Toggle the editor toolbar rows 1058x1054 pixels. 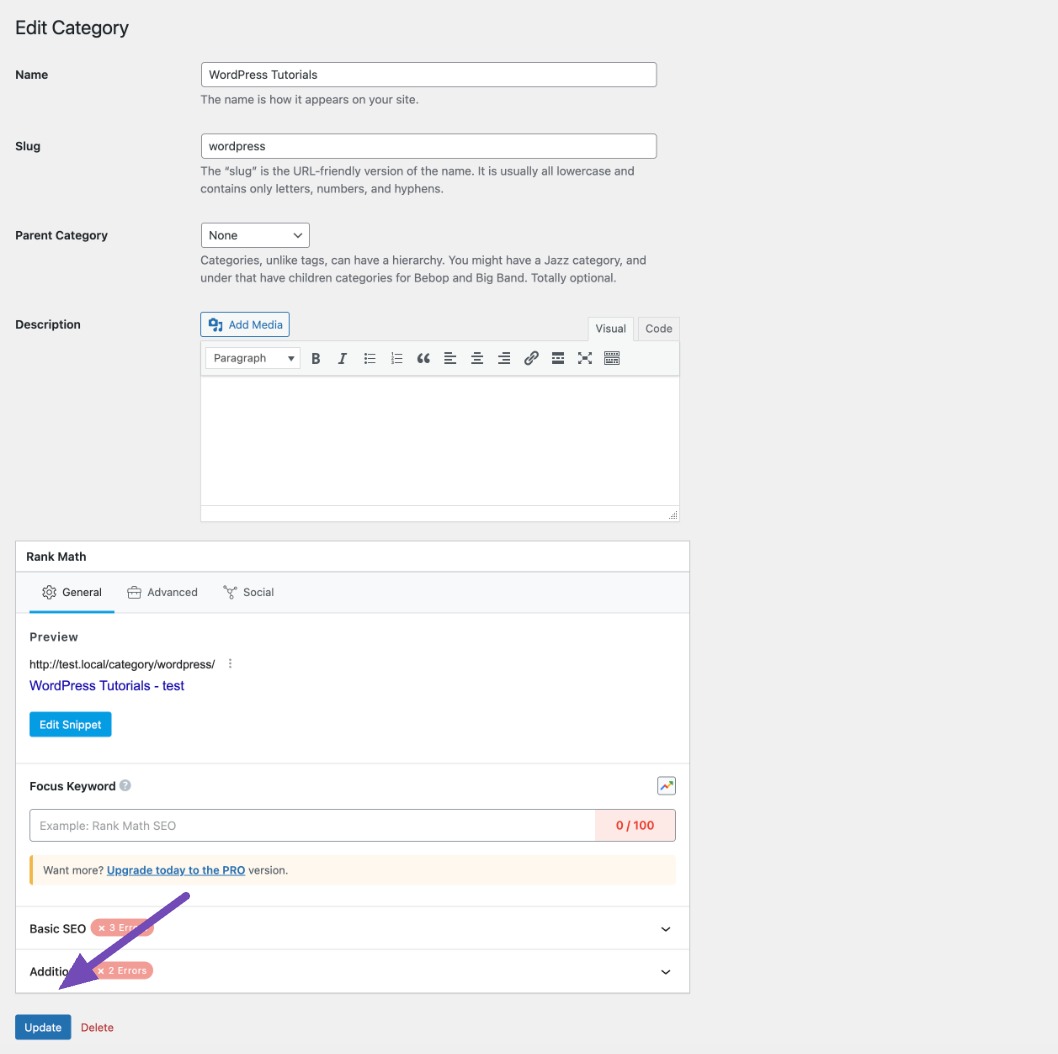click(x=612, y=358)
